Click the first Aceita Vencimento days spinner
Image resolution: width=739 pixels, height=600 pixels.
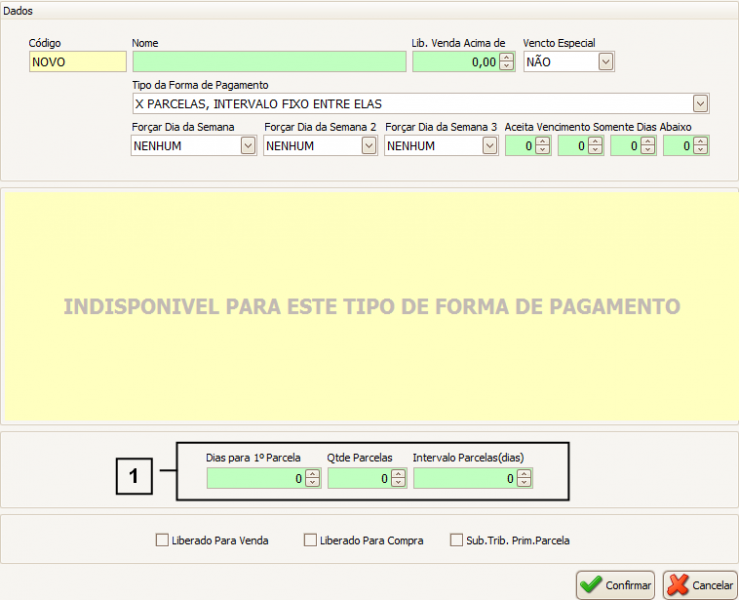pyautogui.click(x=543, y=146)
